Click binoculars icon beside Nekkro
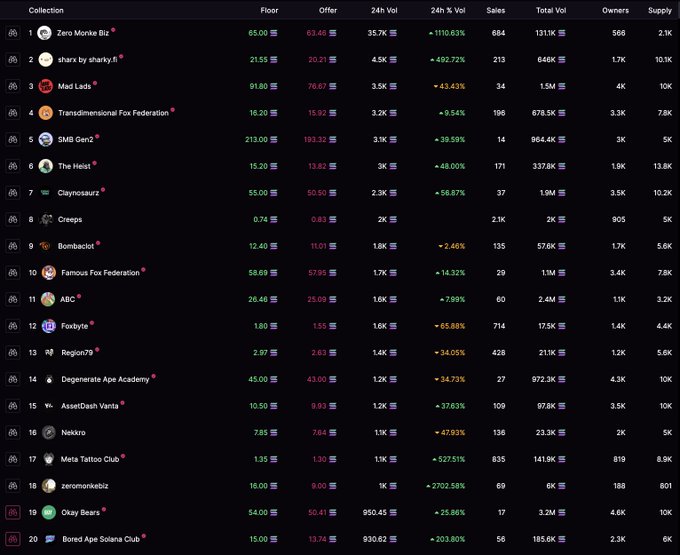The image size is (680, 555). click(x=13, y=433)
